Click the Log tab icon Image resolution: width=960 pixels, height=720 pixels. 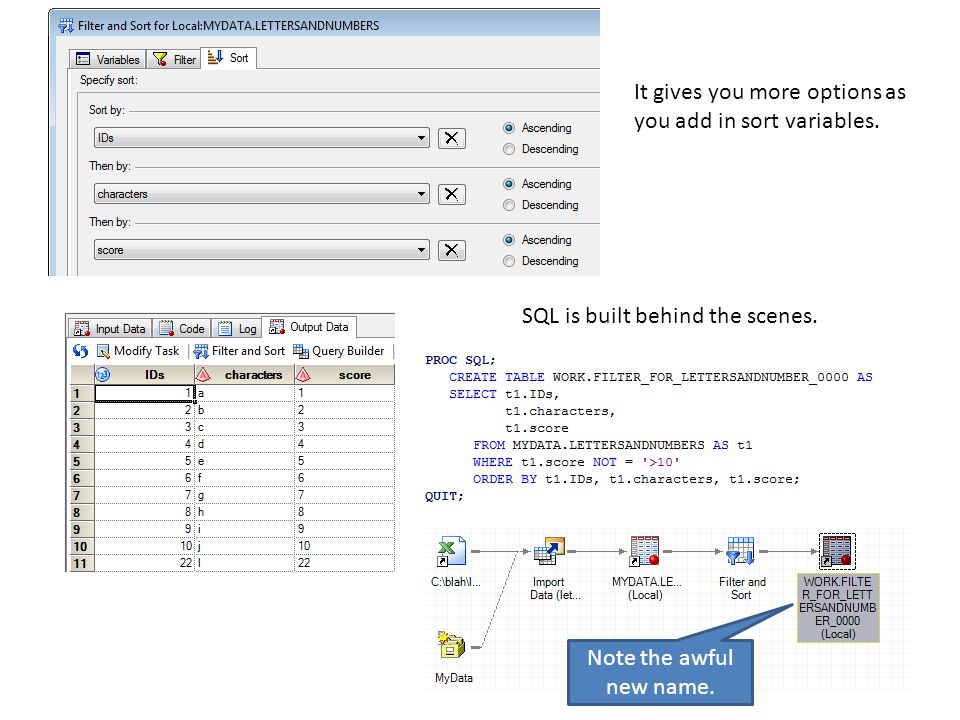click(x=225, y=329)
